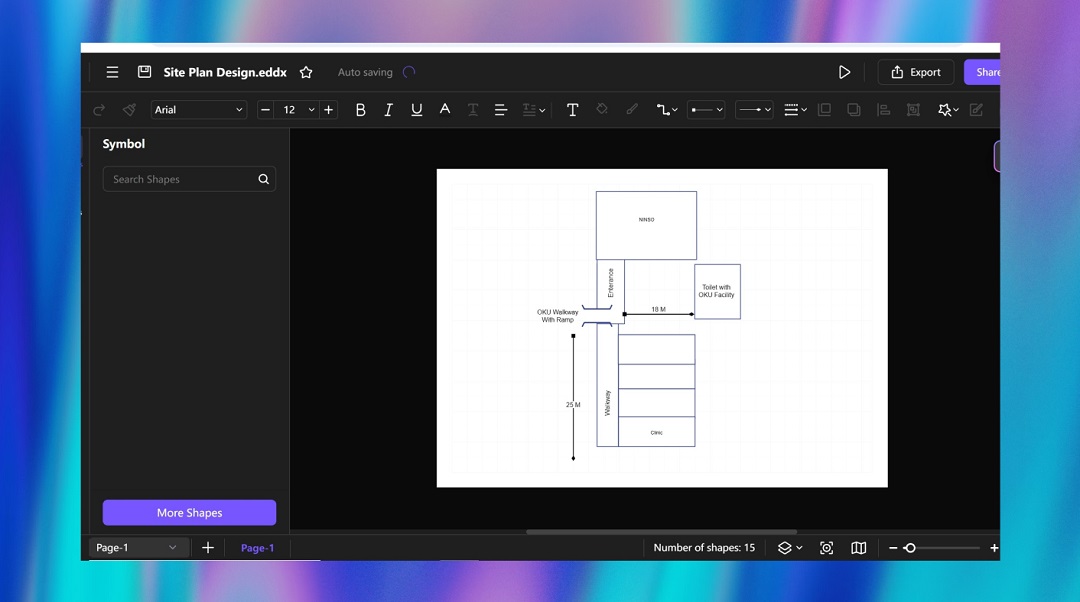
Task: Open the hyperlink tool
Action: click(x=632, y=110)
